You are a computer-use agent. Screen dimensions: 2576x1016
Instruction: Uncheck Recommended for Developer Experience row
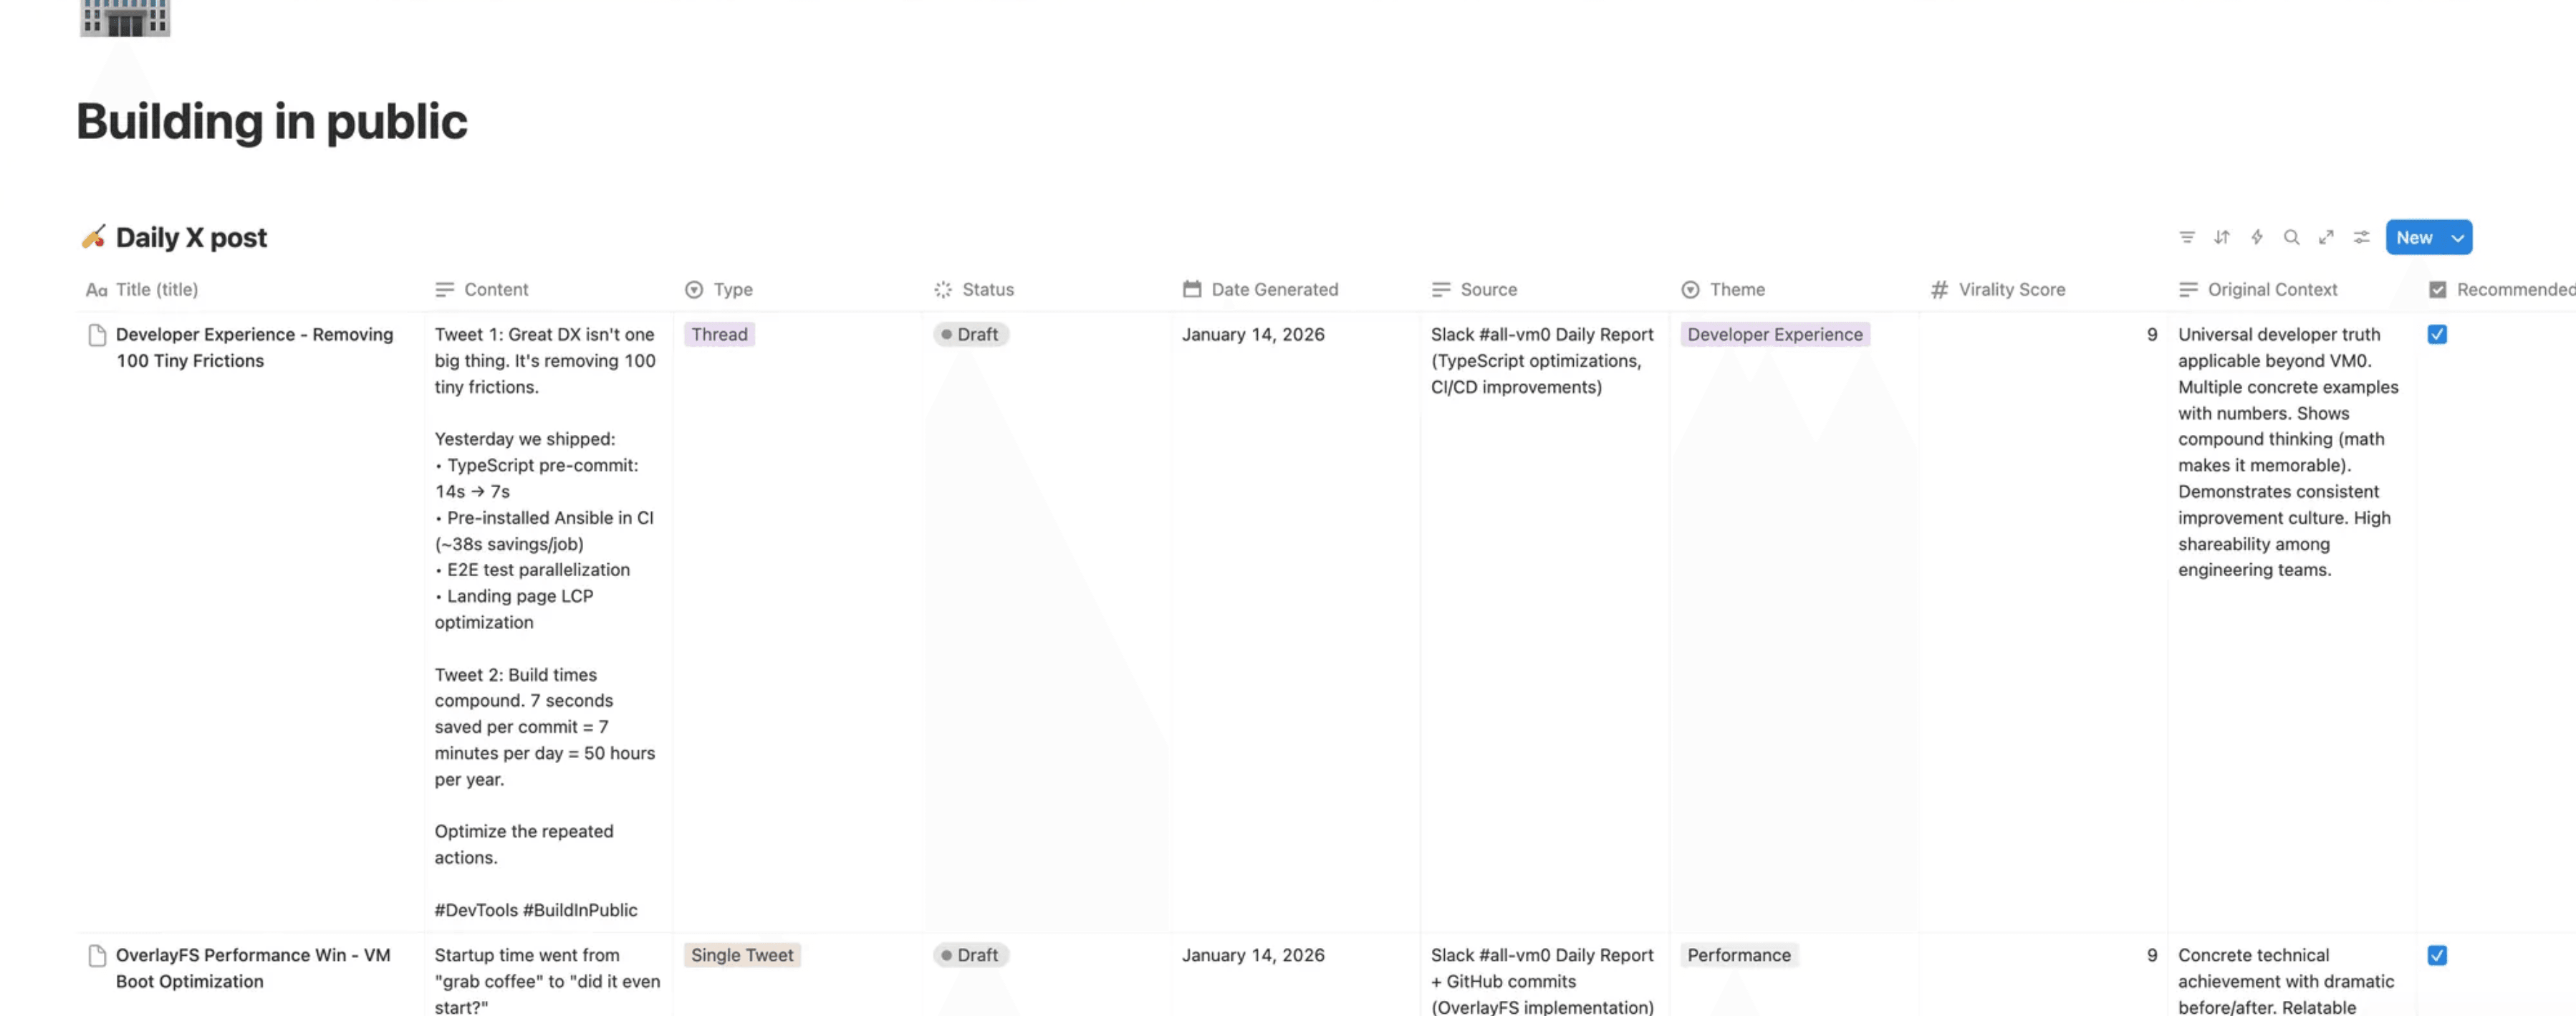point(2437,335)
